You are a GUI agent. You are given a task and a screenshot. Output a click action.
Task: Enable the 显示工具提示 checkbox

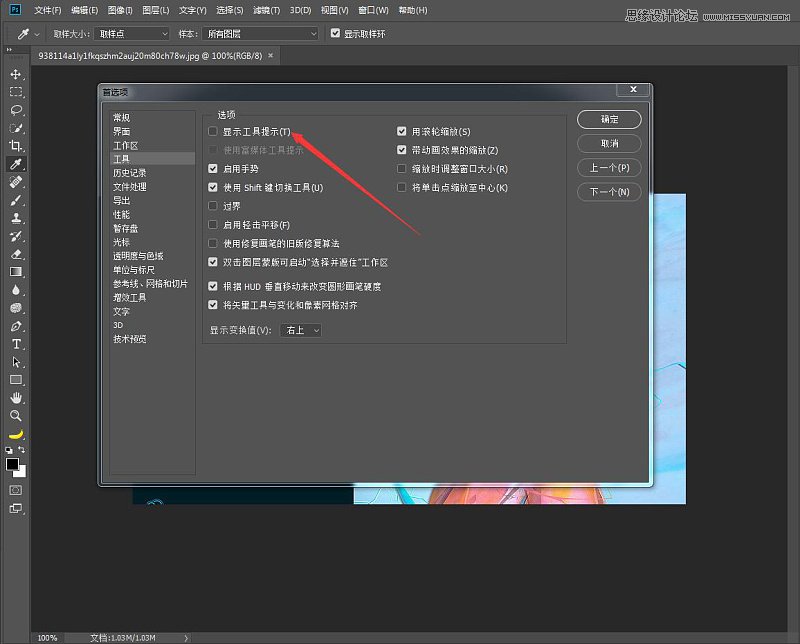click(213, 131)
